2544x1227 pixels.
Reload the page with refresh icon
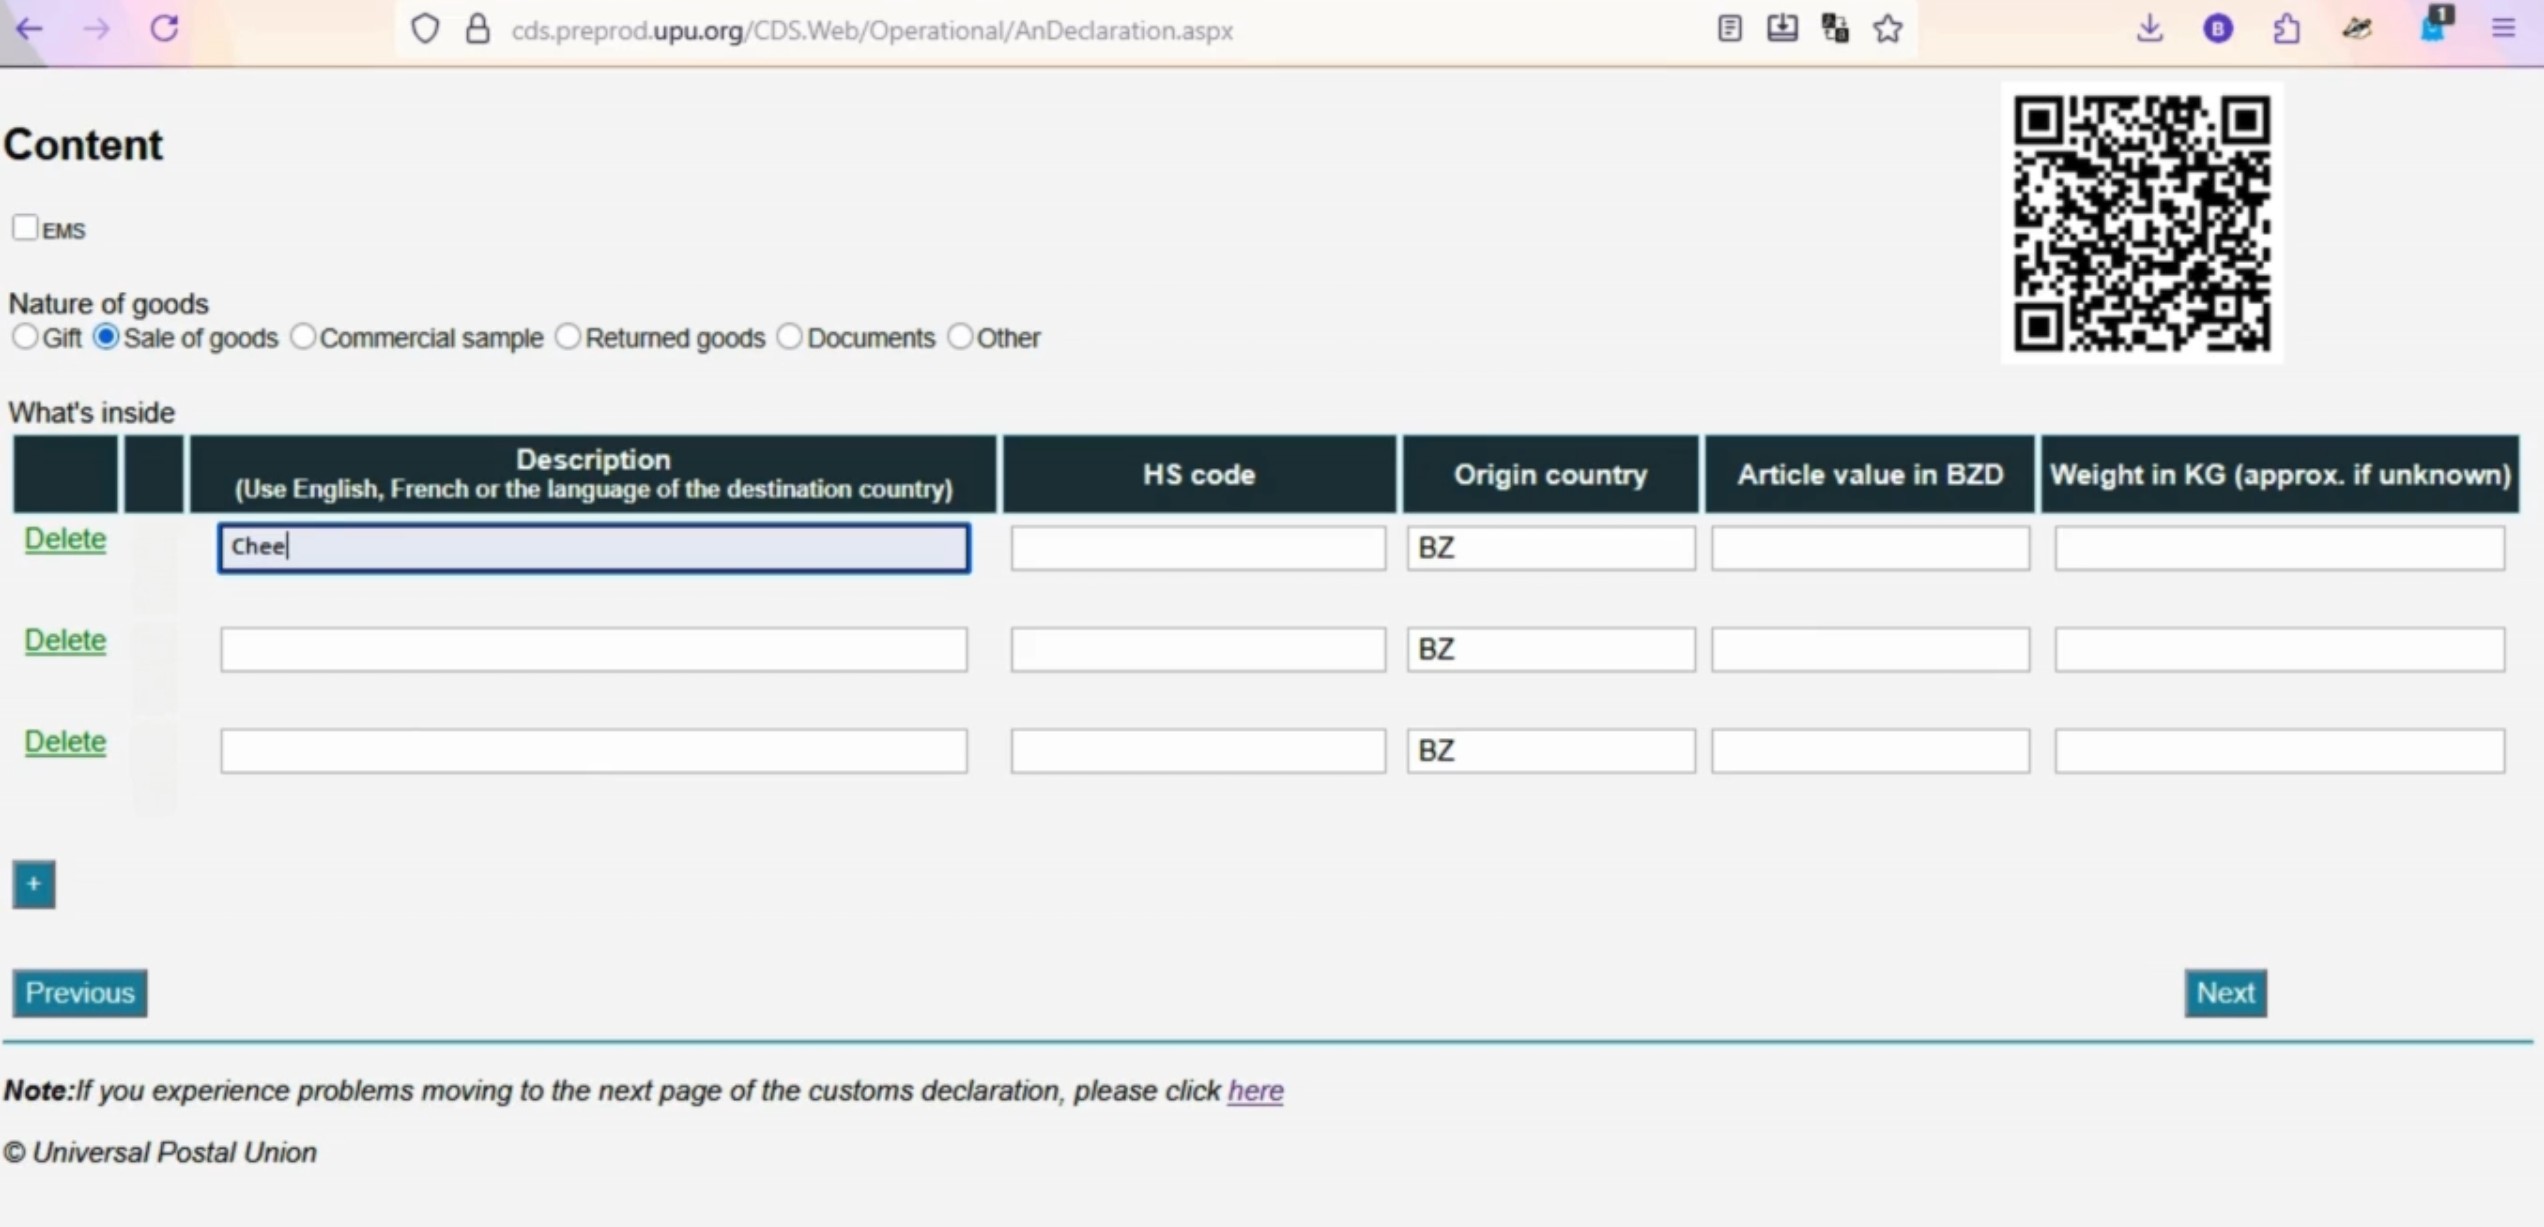[165, 29]
